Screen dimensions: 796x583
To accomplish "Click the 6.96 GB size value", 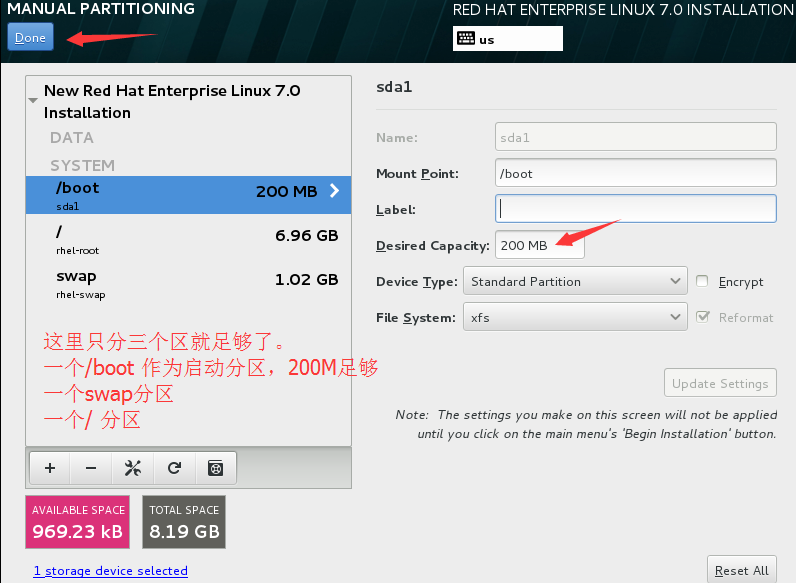I will 307,236.
